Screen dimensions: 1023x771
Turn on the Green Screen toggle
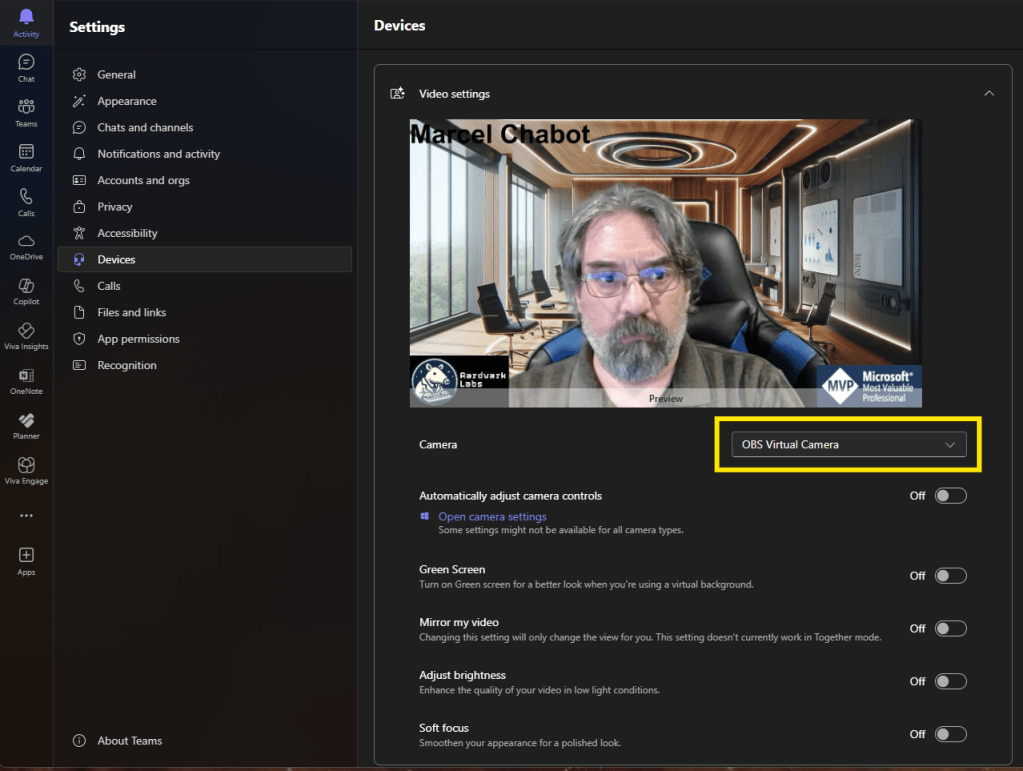tap(950, 576)
